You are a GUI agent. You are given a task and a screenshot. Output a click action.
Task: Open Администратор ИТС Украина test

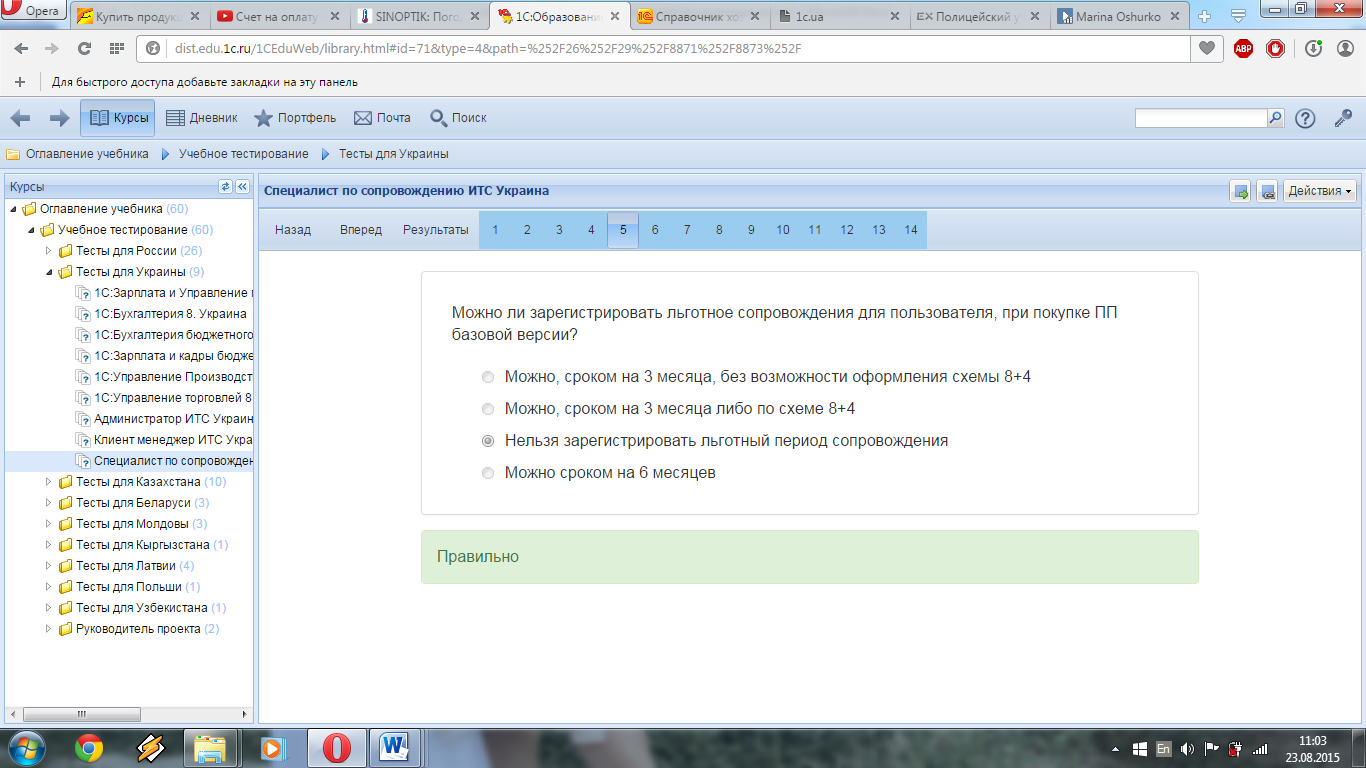(173, 419)
